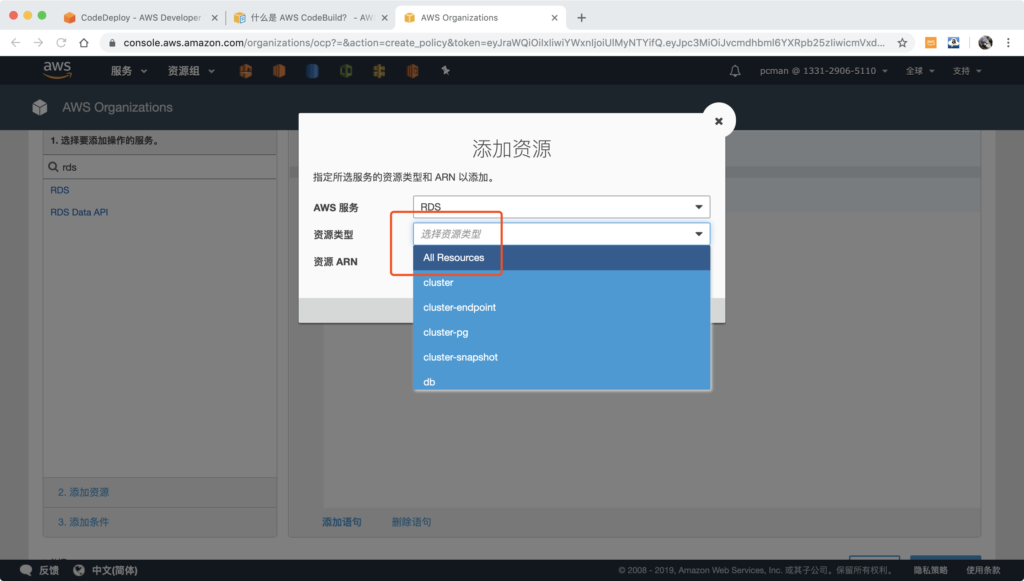Click the browser home icon

pos(84,42)
